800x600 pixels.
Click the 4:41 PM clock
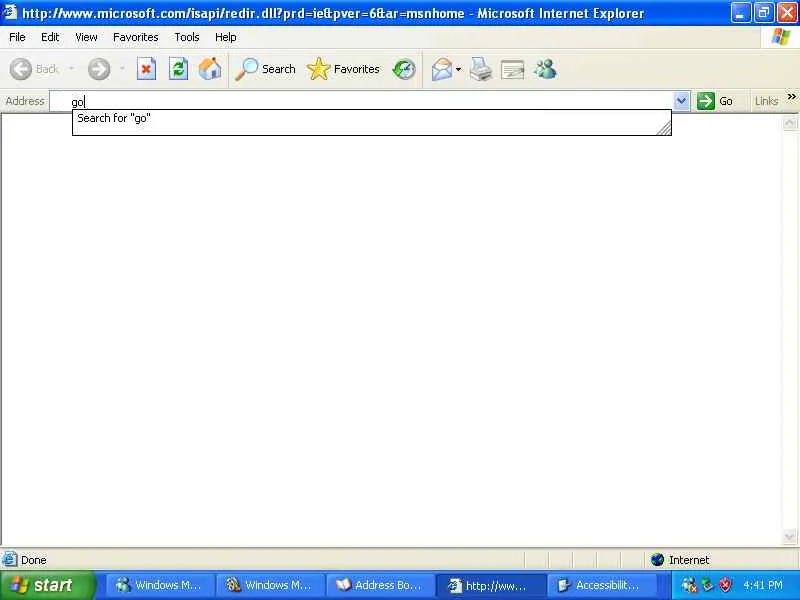pyautogui.click(x=763, y=585)
